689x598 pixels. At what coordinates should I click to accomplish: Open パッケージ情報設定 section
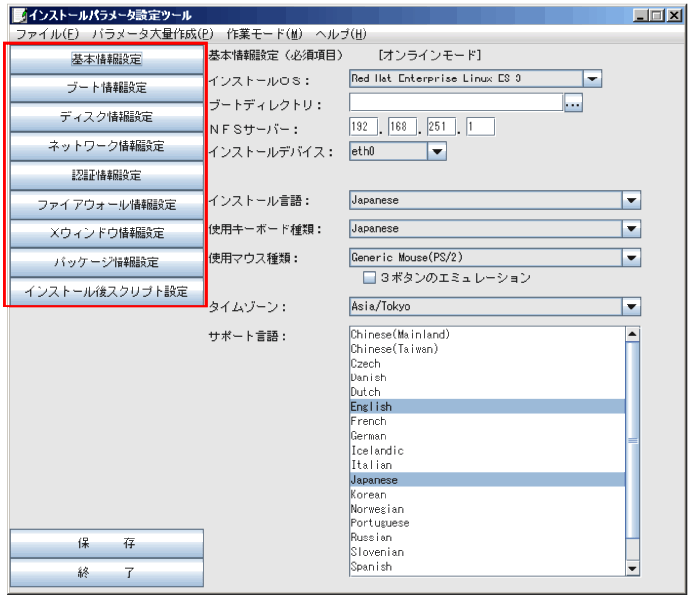tap(106, 262)
